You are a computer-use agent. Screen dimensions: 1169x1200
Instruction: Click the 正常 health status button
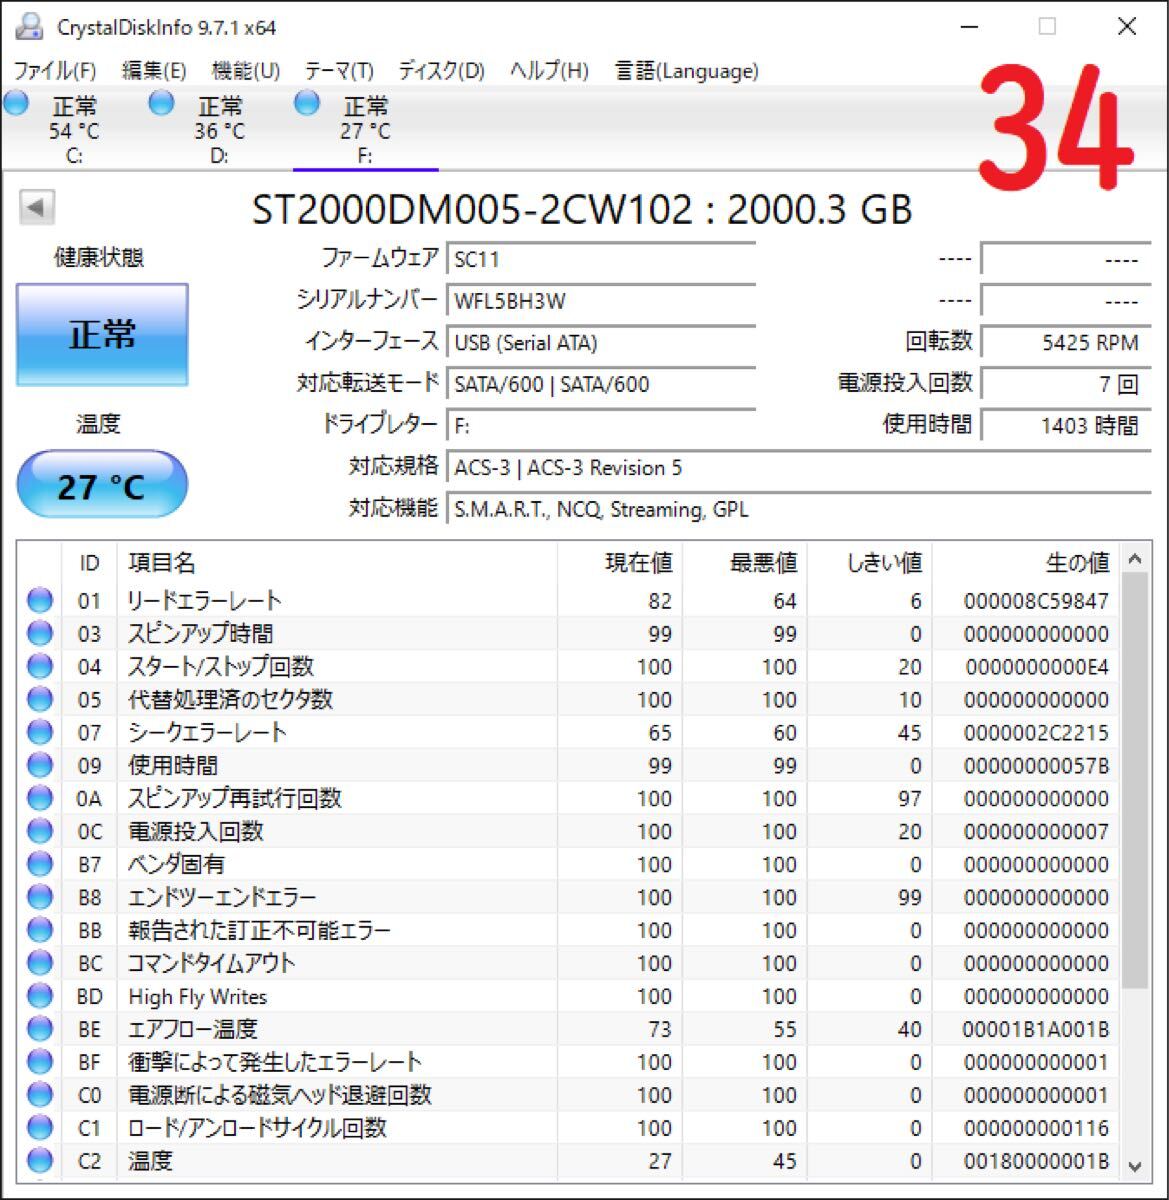[102, 334]
